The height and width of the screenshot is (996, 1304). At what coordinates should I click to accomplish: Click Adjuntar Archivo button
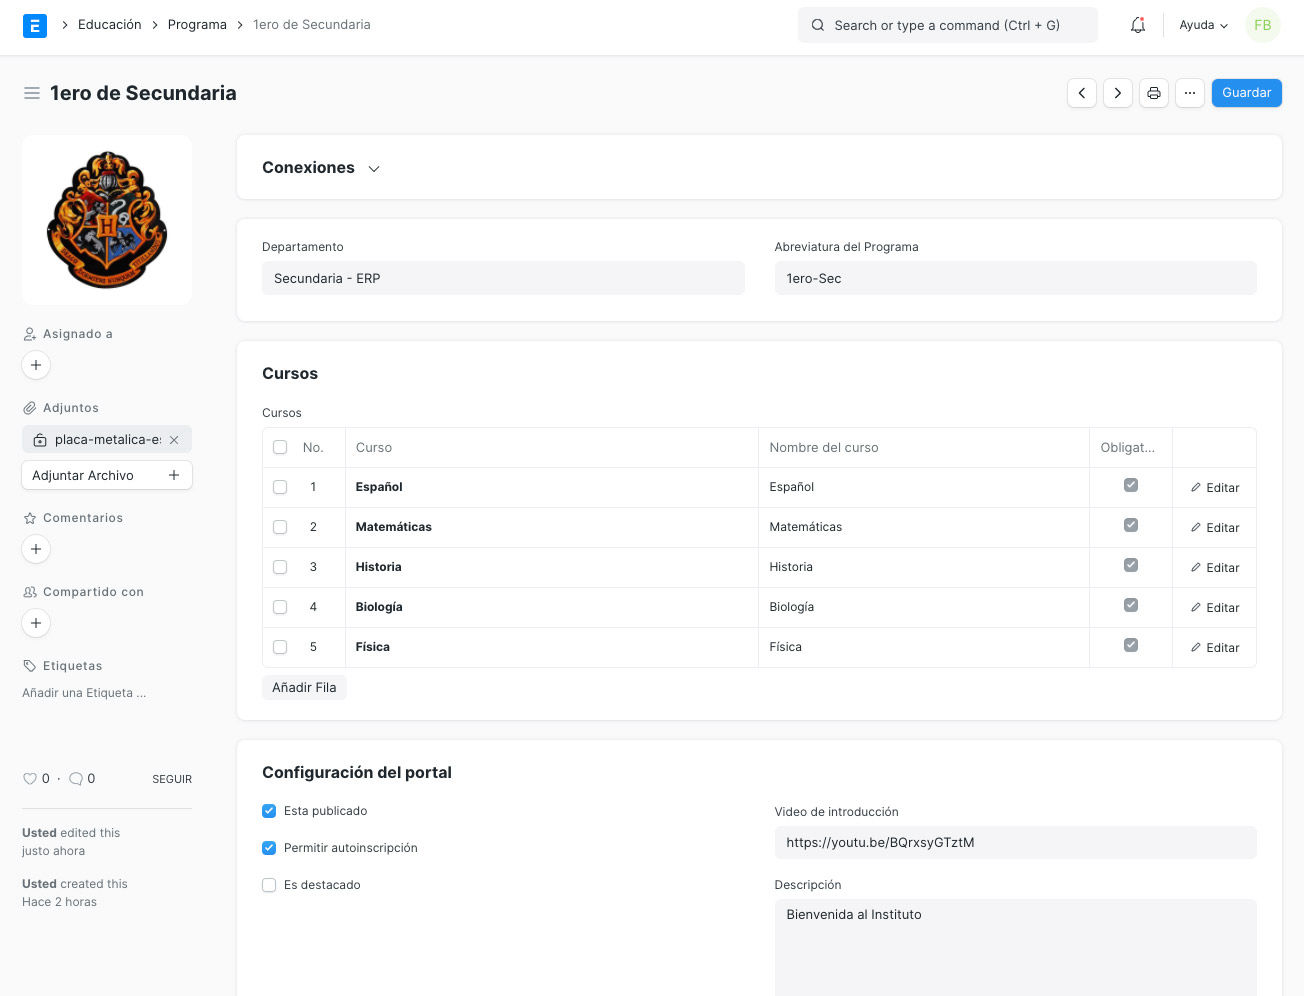106,475
